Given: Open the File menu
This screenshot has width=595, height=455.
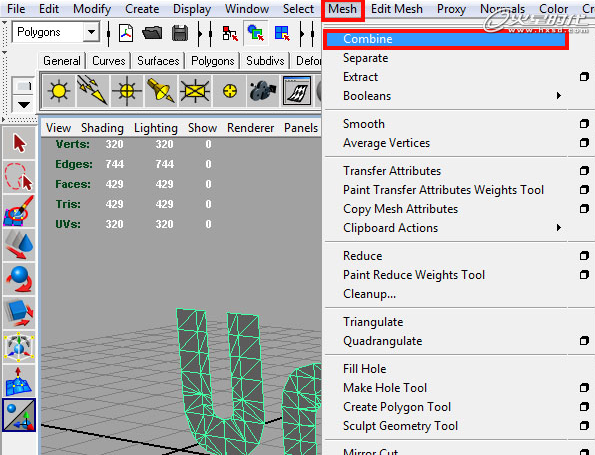Looking at the screenshot, I should pos(16,9).
